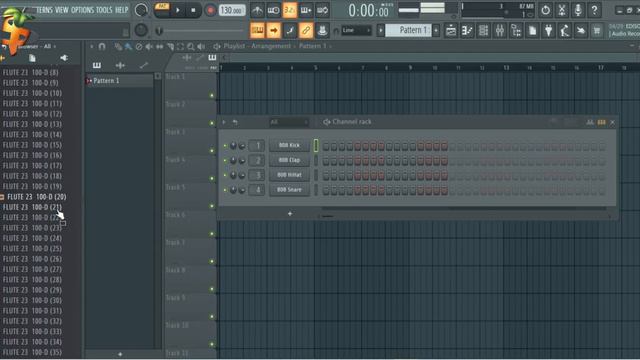Open the plugin picker plug icon
The width and height of the screenshot is (640, 360).
549,30
